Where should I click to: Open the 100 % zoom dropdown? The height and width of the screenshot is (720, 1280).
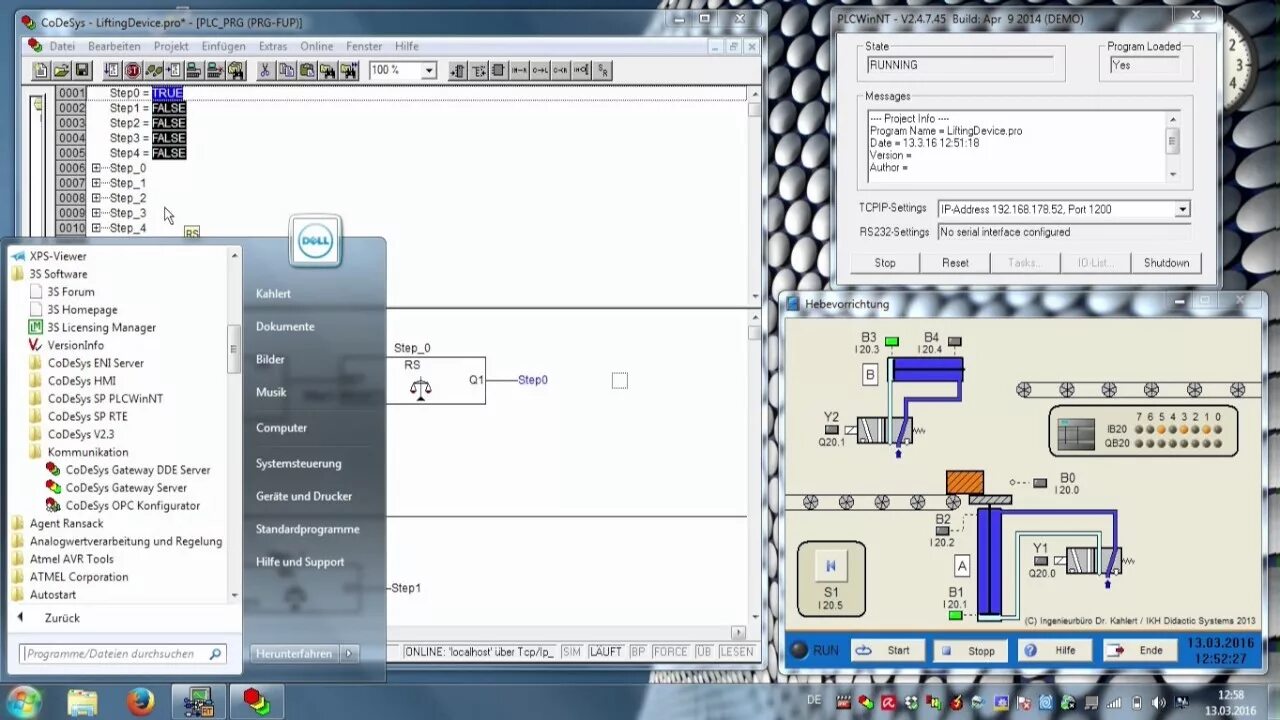[429, 70]
